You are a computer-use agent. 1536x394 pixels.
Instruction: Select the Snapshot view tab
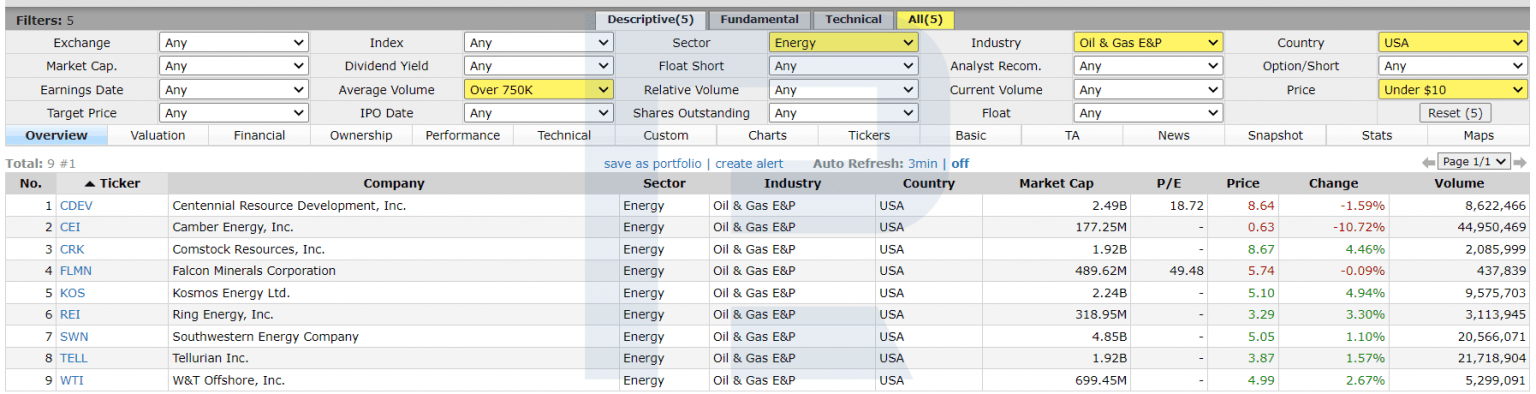tap(1276, 135)
